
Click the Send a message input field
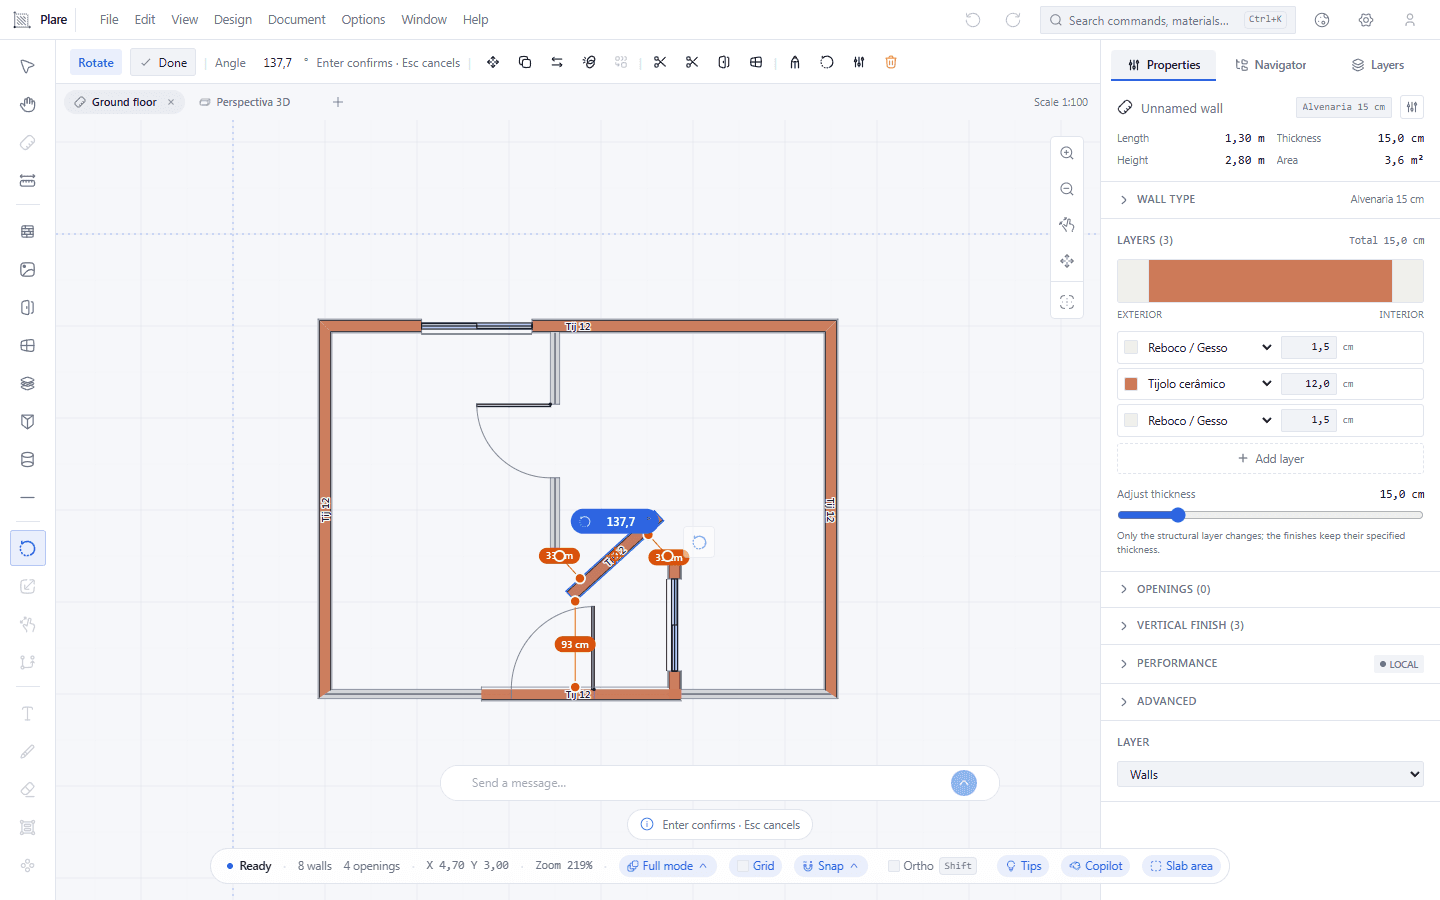[x=705, y=783]
